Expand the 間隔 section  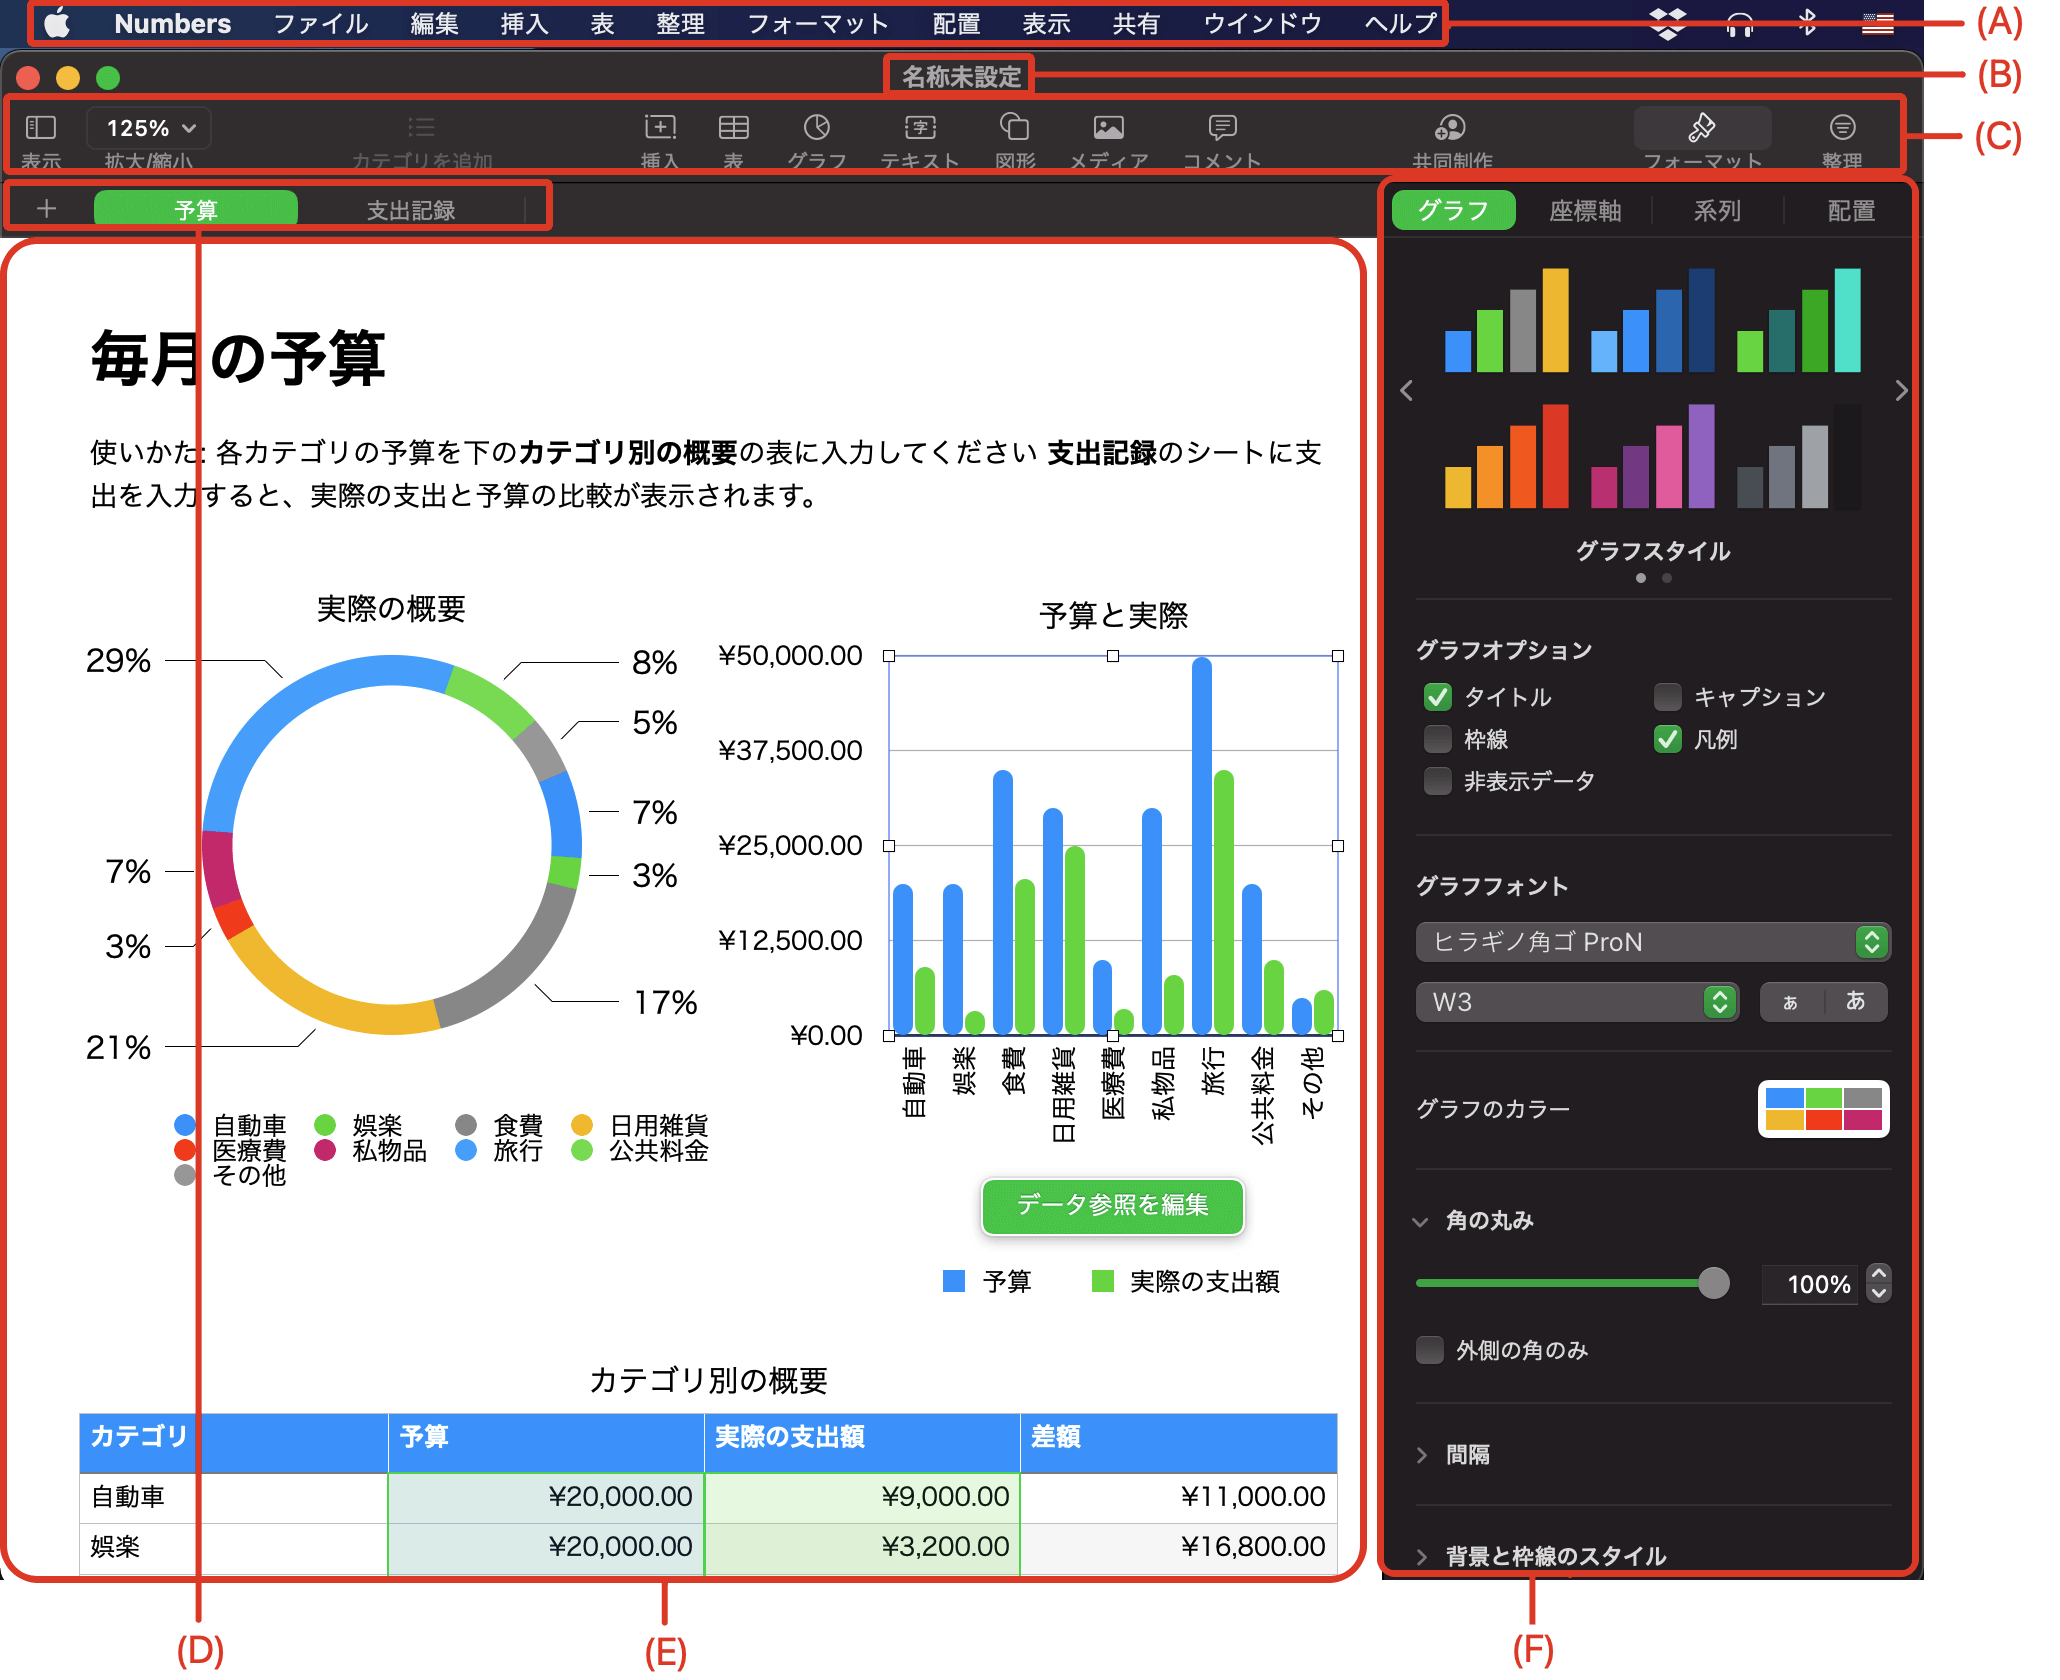[1421, 1455]
